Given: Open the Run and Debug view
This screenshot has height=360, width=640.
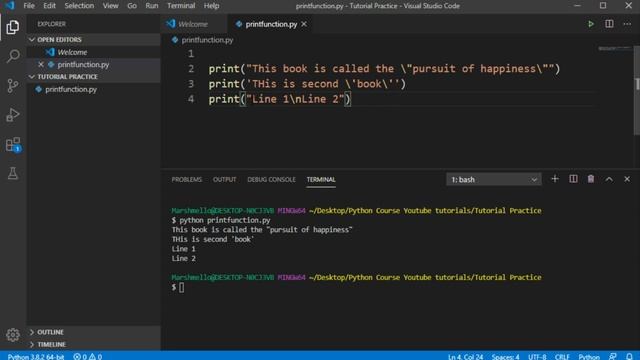Looking at the screenshot, I should click(13, 115).
